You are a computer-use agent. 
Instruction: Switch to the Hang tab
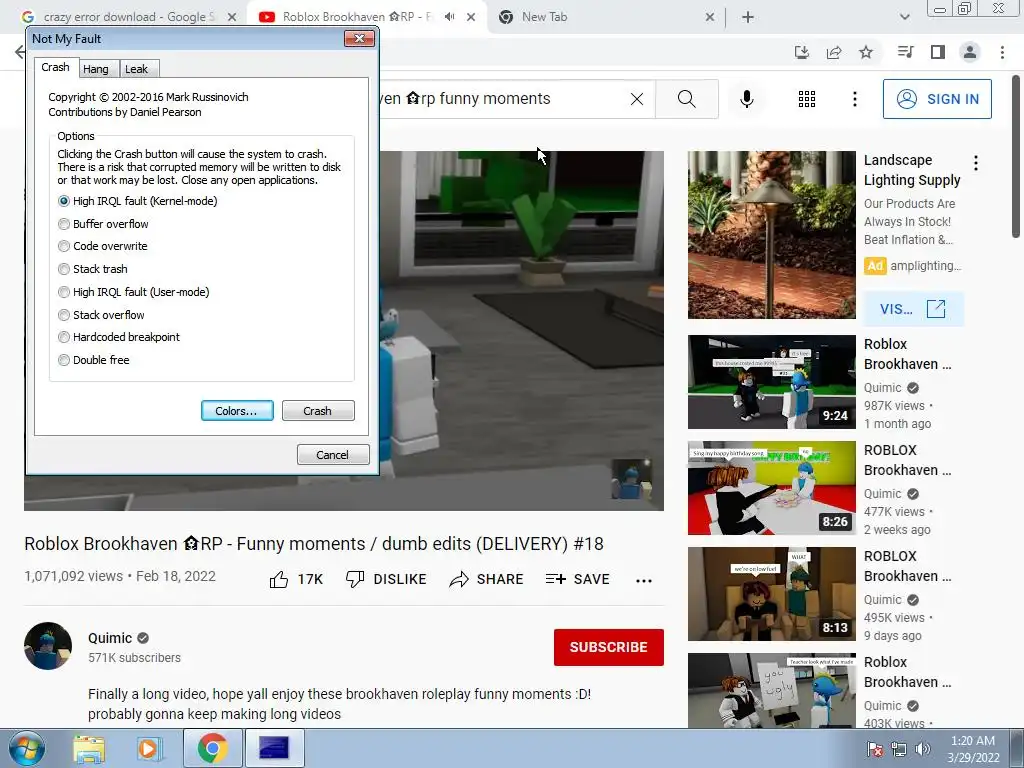point(96,69)
